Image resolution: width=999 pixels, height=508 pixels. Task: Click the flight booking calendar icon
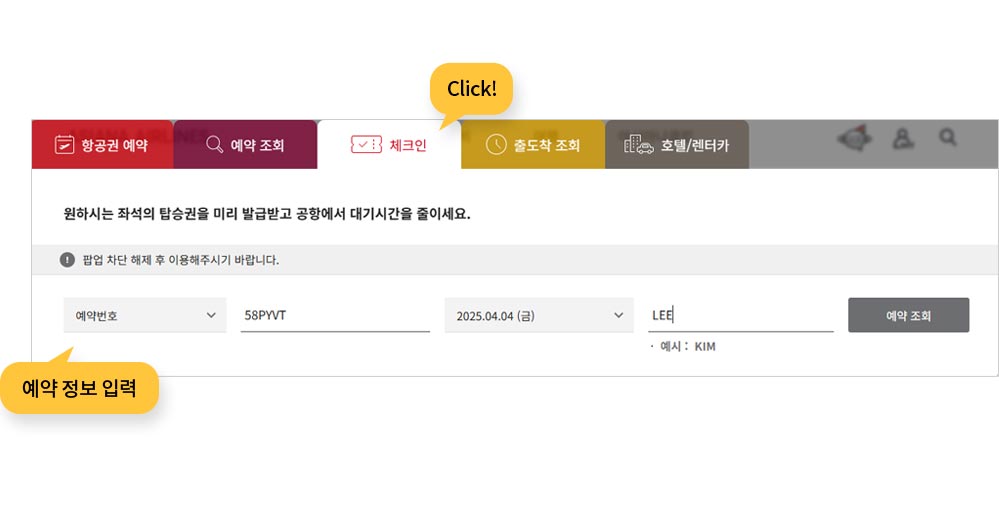coord(64,145)
